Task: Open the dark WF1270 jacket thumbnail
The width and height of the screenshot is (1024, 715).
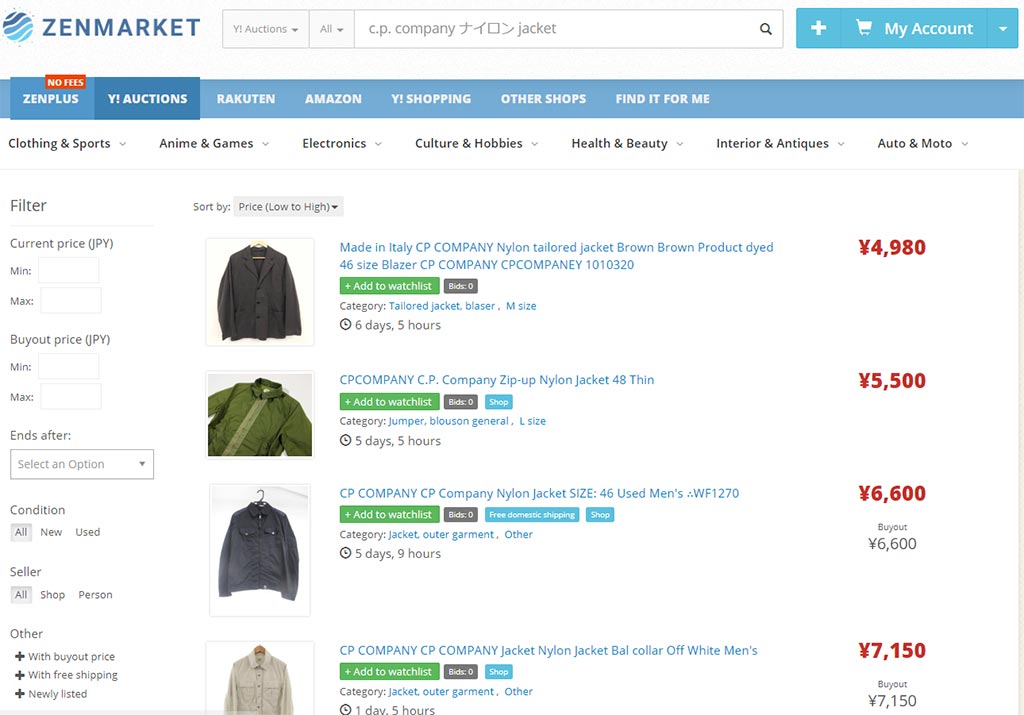Action: click(x=260, y=550)
